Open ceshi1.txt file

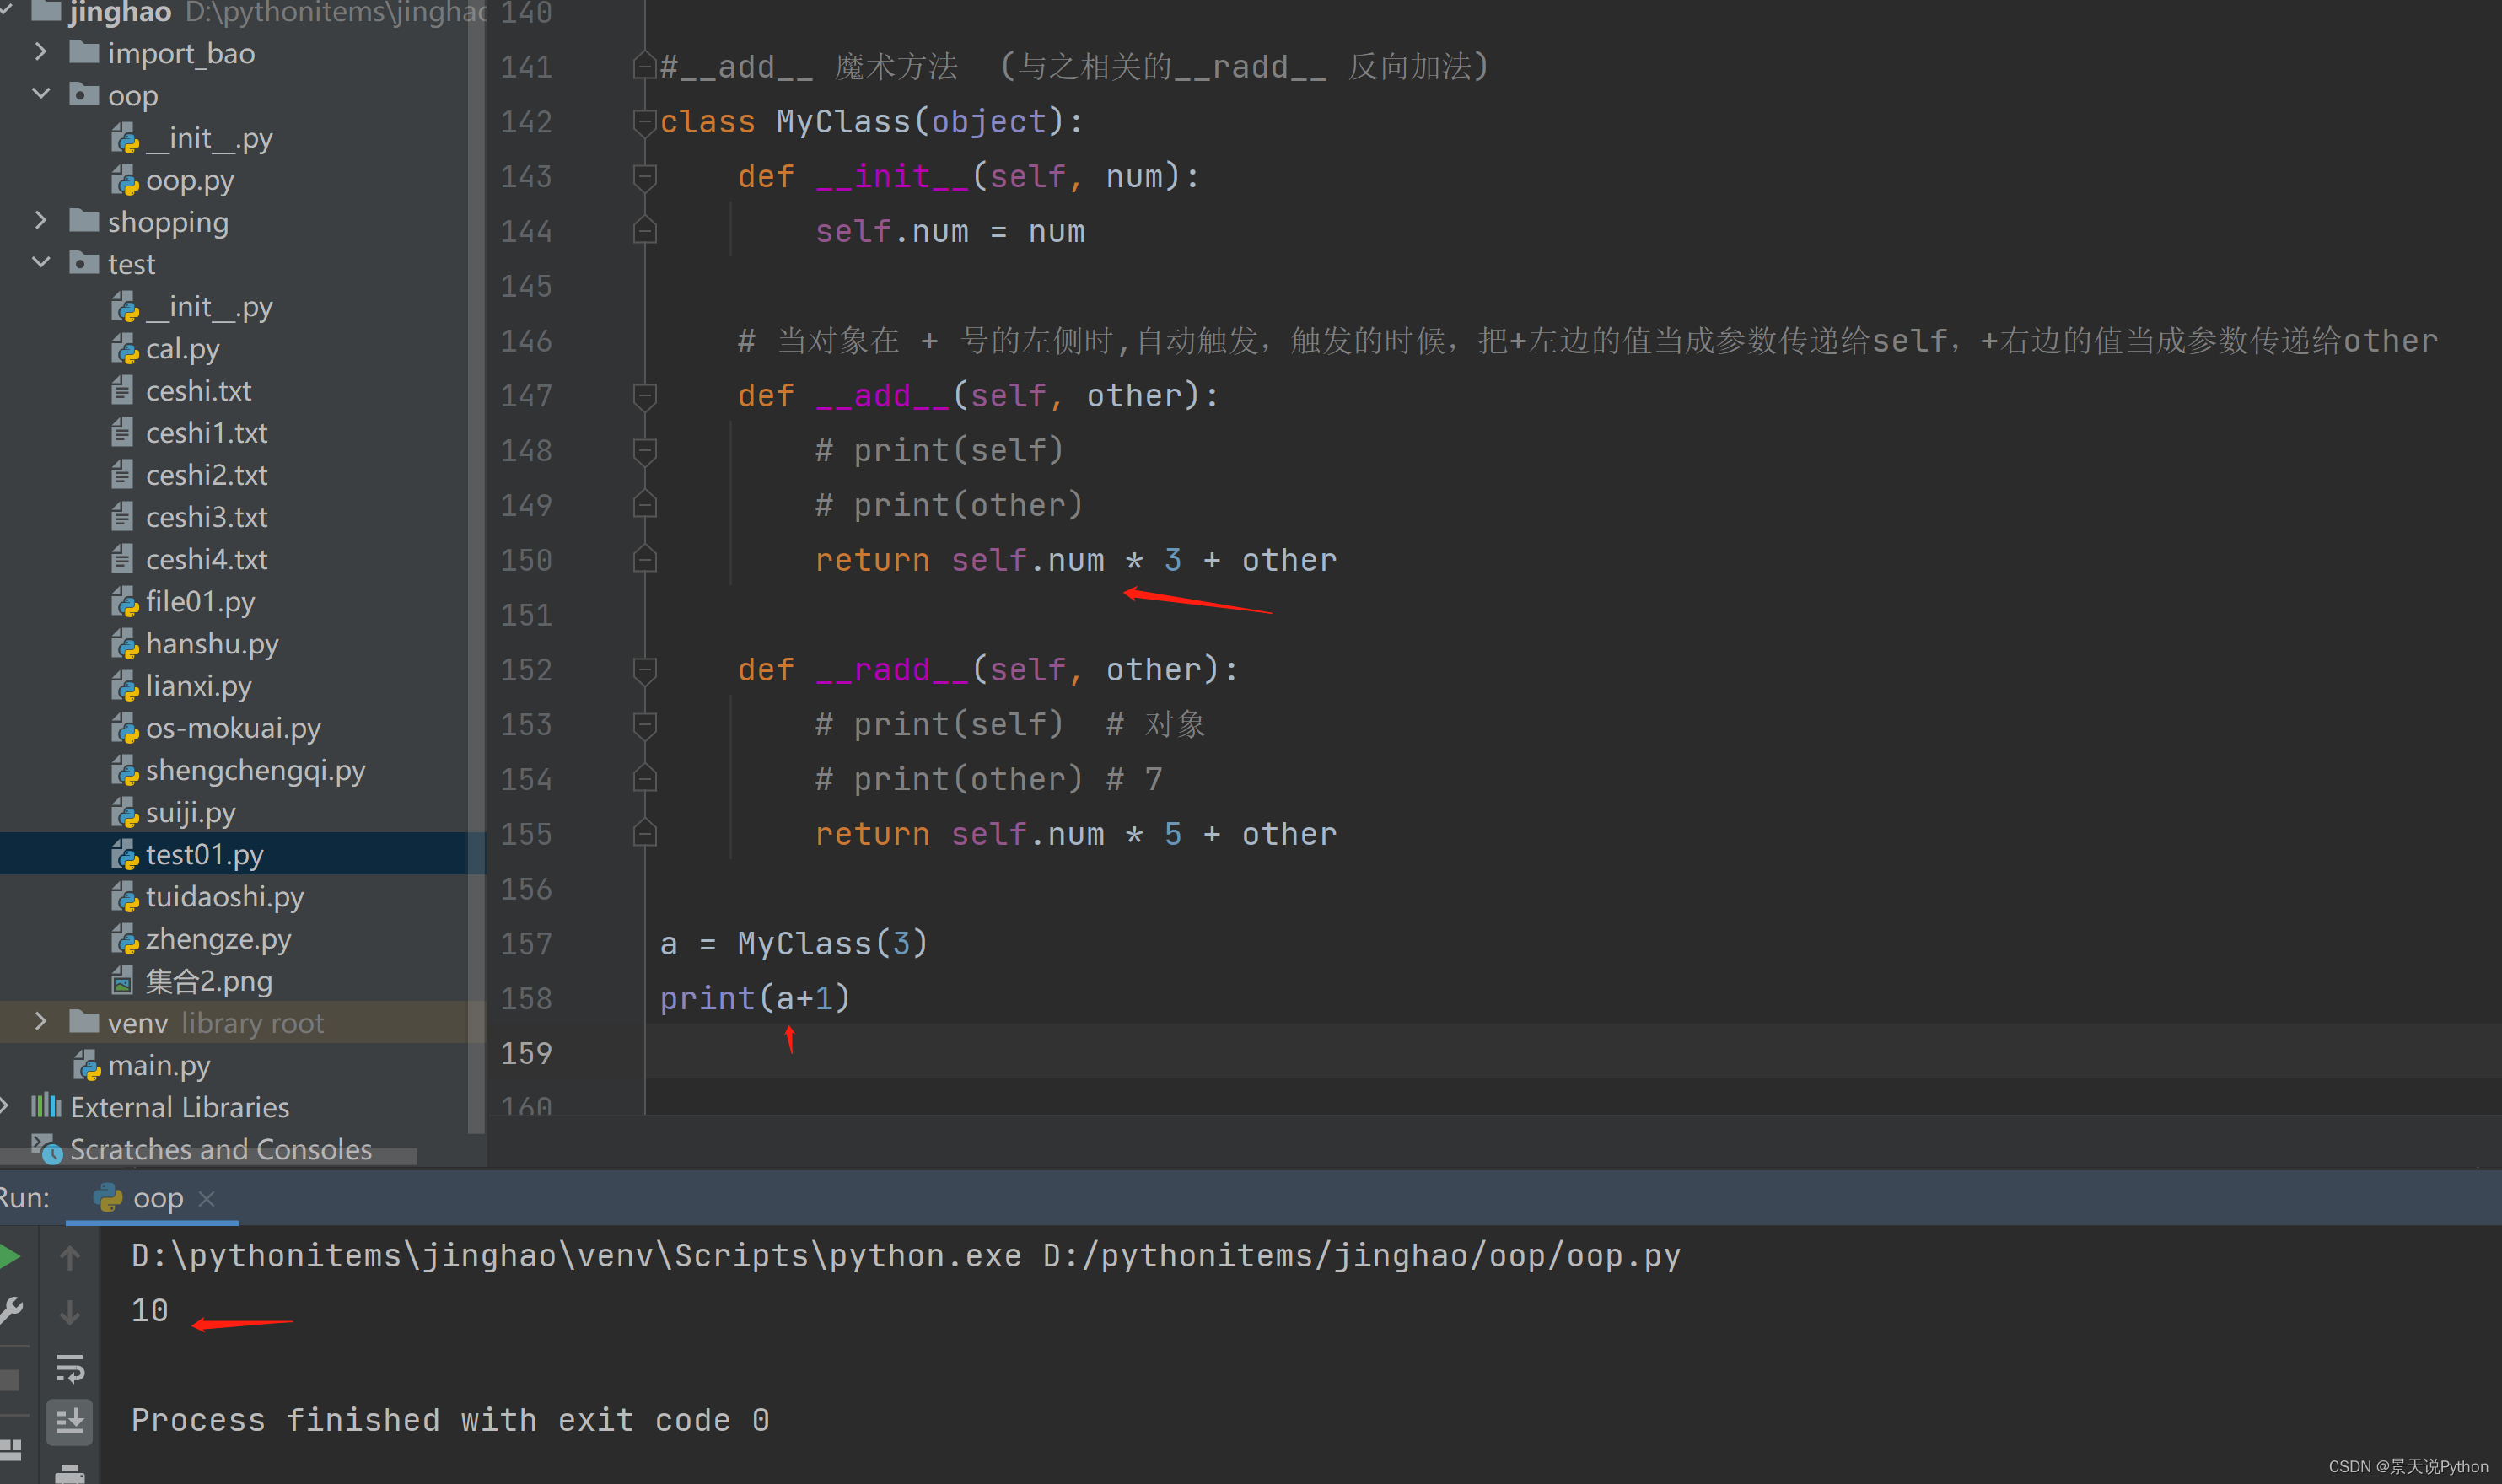pyautogui.click(x=206, y=433)
